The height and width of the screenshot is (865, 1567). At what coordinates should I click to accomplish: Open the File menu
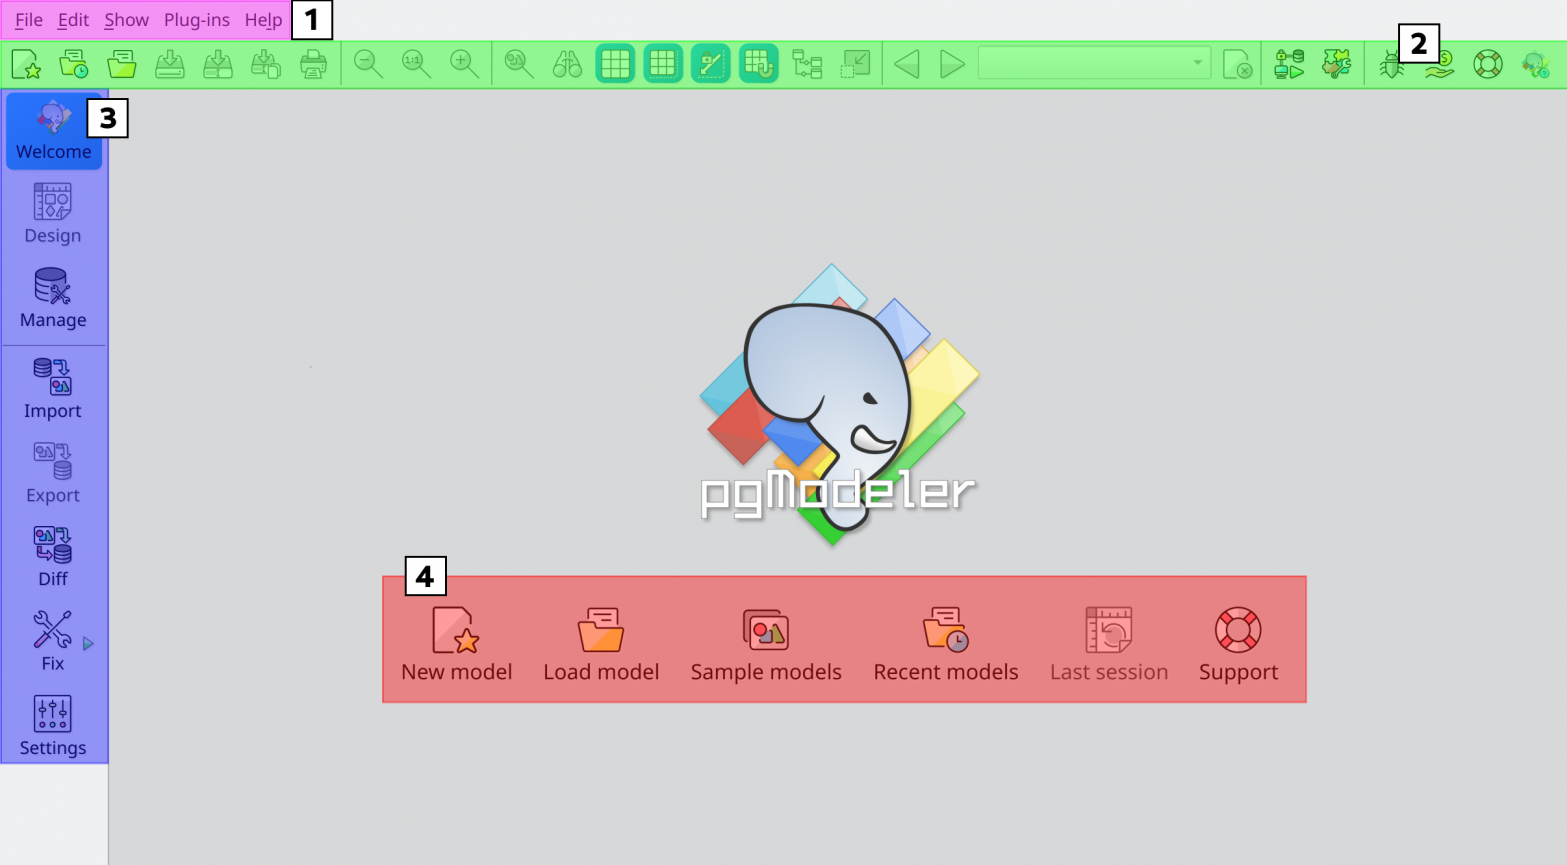[x=29, y=20]
